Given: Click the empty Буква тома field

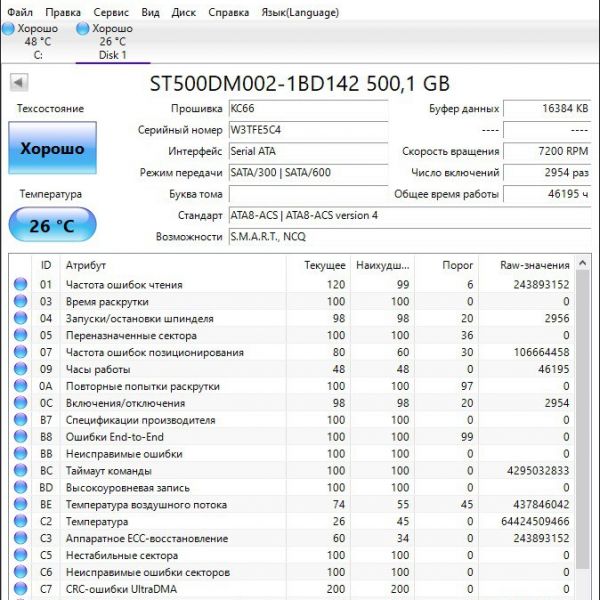Looking at the screenshot, I should pyautogui.click(x=308, y=194).
